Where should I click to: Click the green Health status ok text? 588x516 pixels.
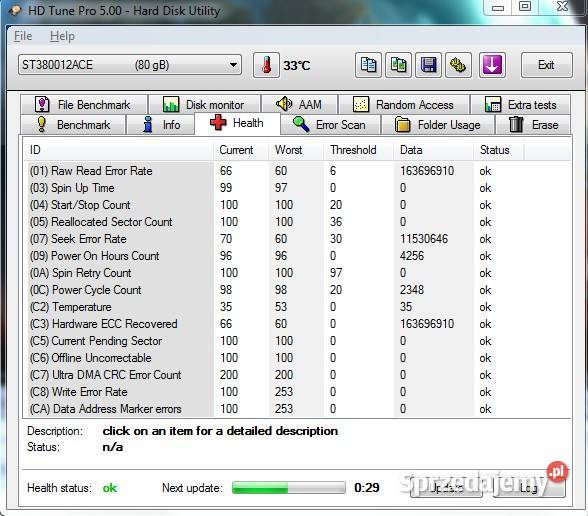110,488
